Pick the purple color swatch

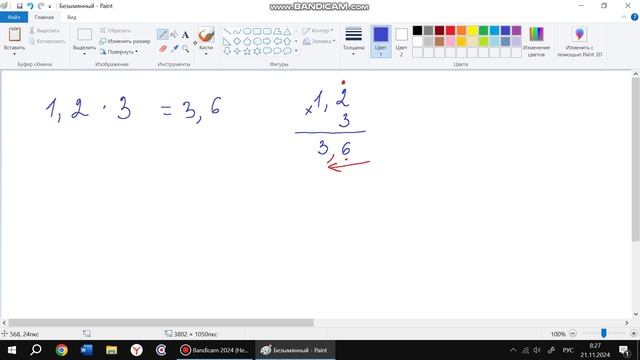[516, 31]
